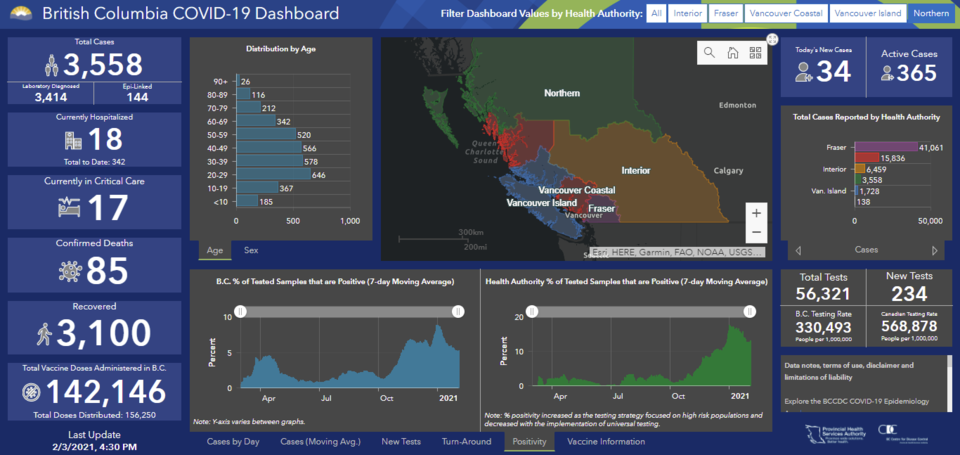Click the critical care bed icon
This screenshot has width=960, height=455.
click(x=69, y=208)
